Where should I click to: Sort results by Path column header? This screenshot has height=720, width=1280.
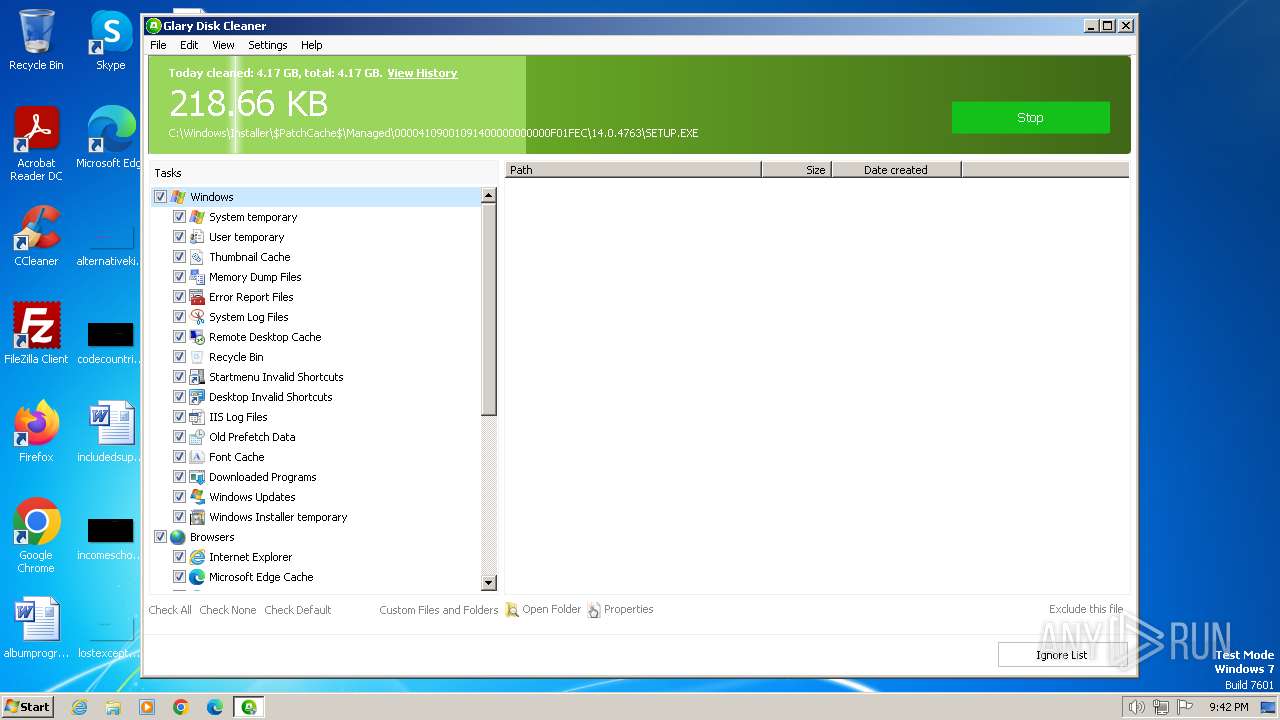633,170
